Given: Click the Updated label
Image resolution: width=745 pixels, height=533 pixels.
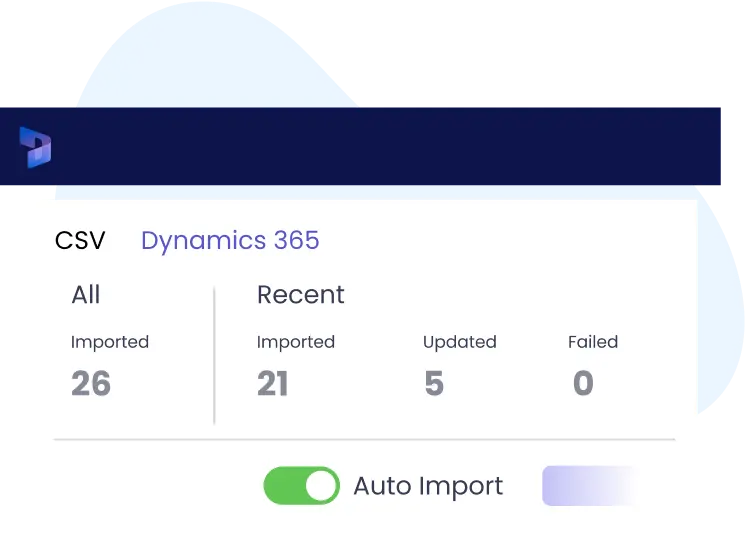Looking at the screenshot, I should tap(460, 342).
